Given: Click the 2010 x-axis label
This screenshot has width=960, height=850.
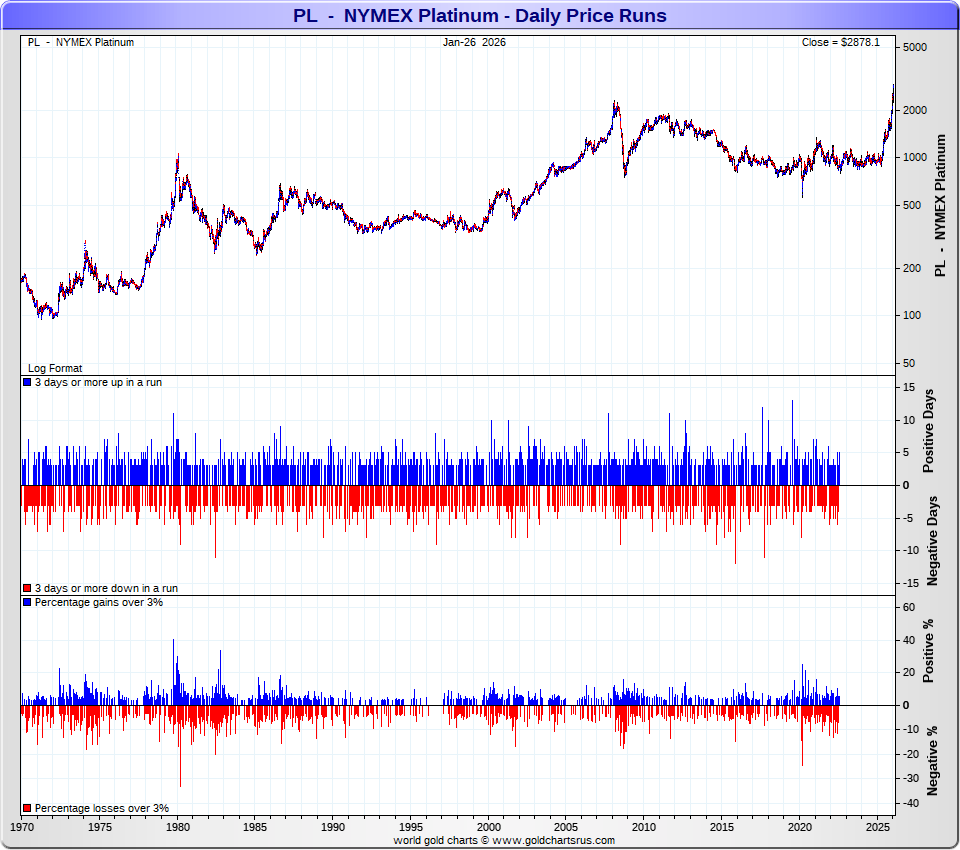Looking at the screenshot, I should pyautogui.click(x=643, y=827).
